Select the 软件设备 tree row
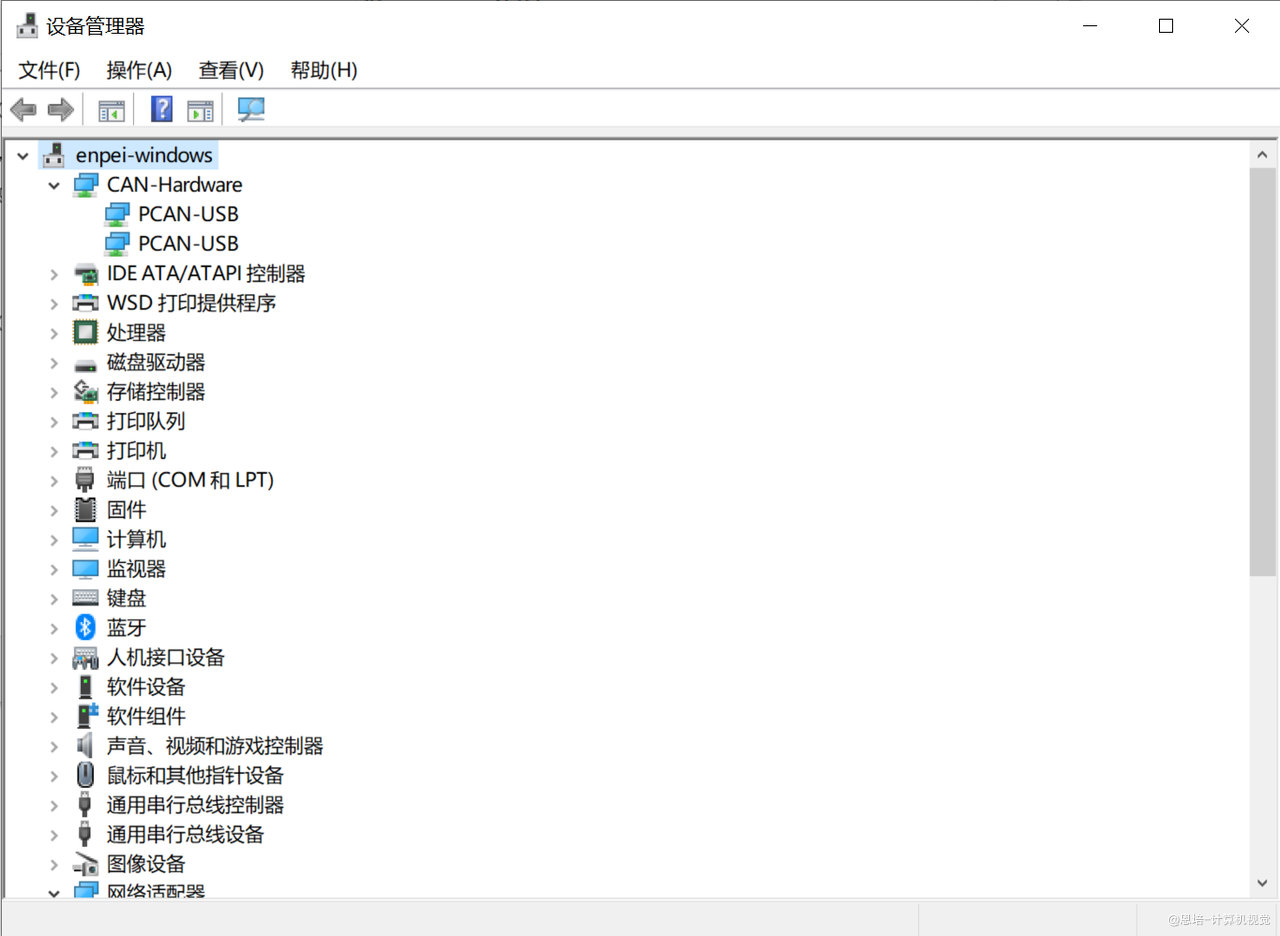 click(146, 687)
